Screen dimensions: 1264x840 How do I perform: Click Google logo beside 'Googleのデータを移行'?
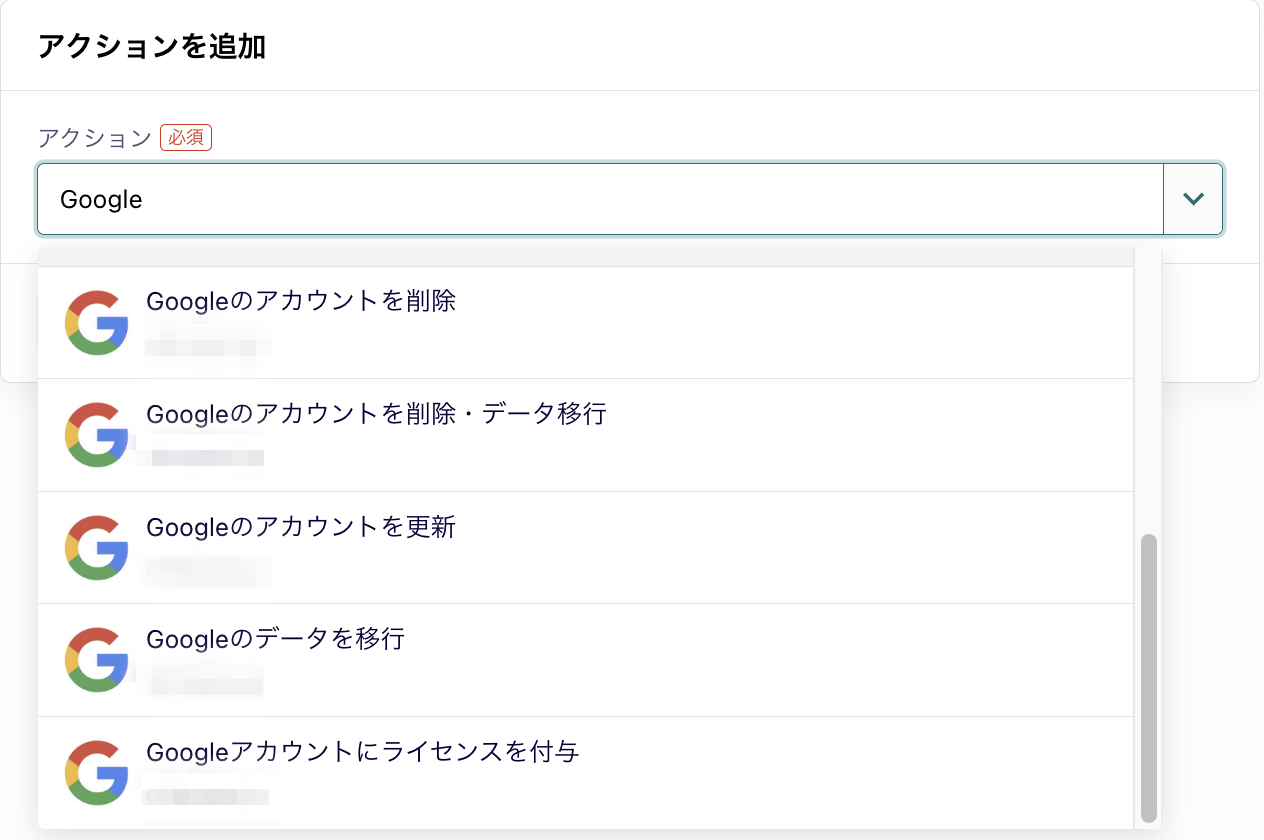click(x=96, y=659)
